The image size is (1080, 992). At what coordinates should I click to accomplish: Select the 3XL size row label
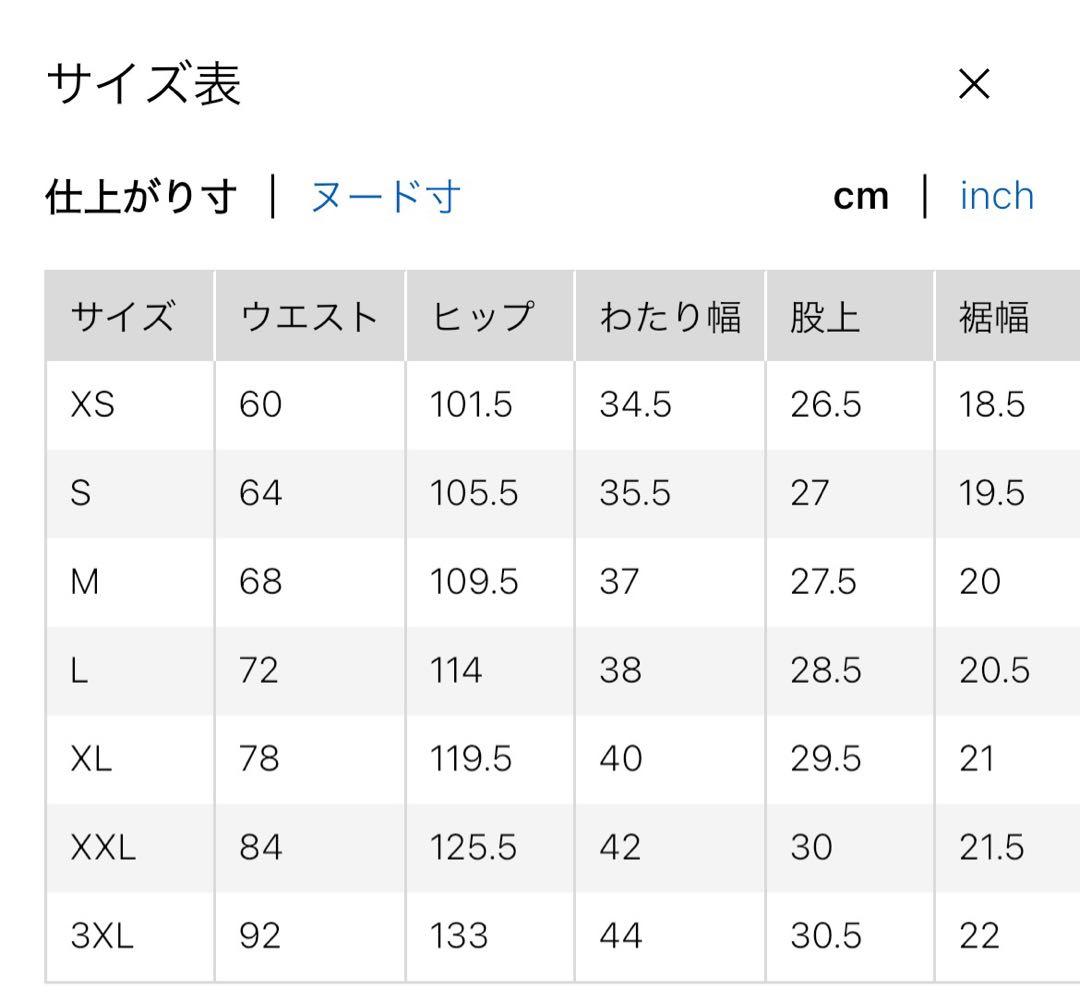[x=102, y=936]
